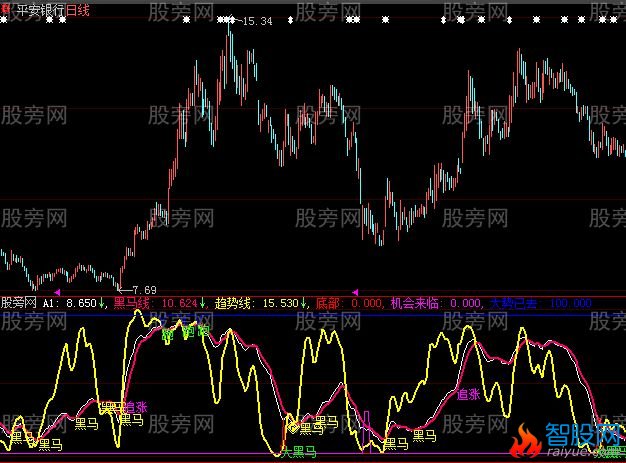Click the yellow 趋势线 indicator label
This screenshot has width=626, height=463.
(x=233, y=303)
